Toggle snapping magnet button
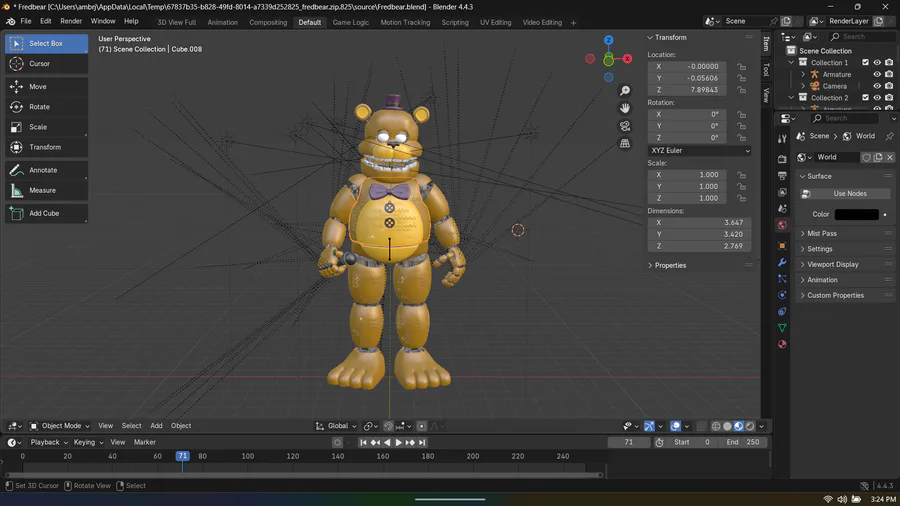This screenshot has width=900, height=506. pyautogui.click(x=388, y=426)
